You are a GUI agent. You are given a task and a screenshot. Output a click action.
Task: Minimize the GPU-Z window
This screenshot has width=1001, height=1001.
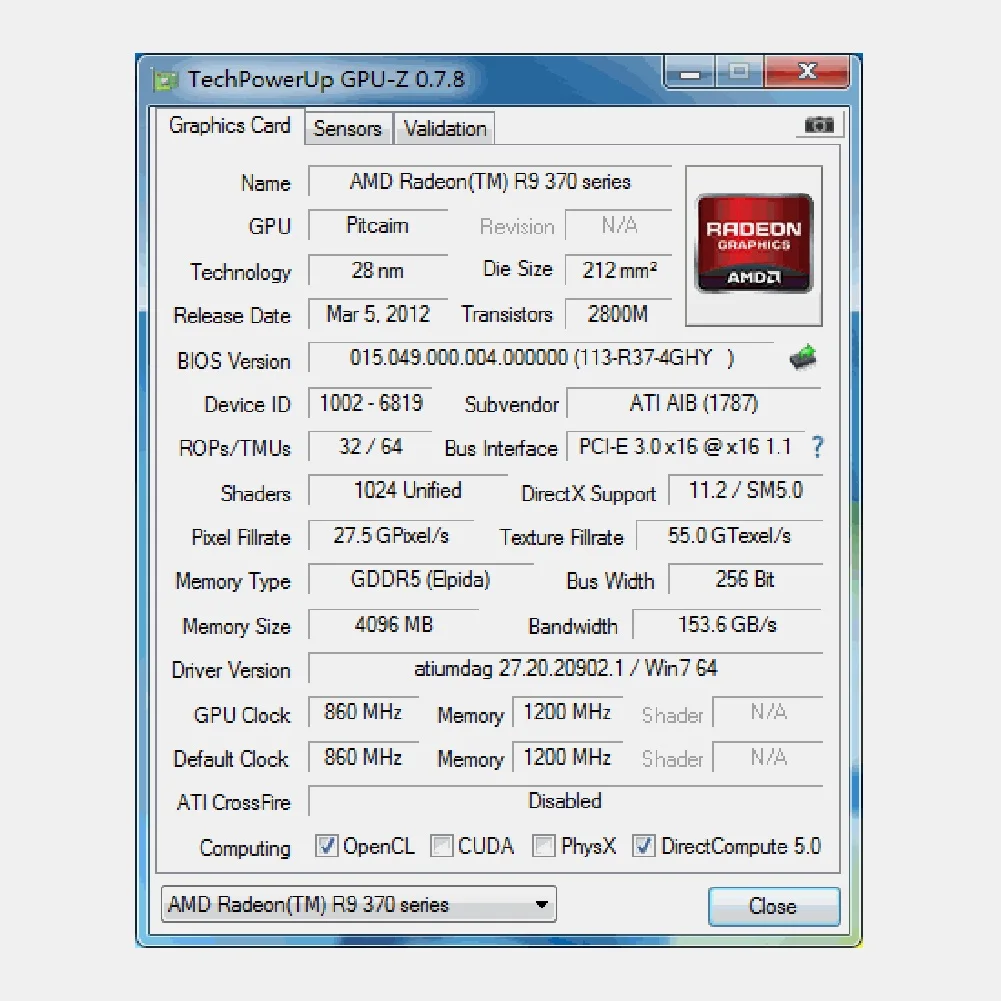coord(690,72)
